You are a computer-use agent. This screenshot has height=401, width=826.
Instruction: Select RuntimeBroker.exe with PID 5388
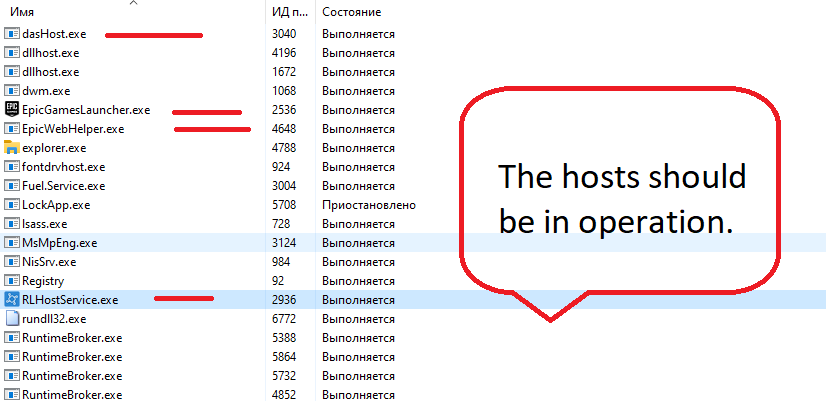coord(72,338)
